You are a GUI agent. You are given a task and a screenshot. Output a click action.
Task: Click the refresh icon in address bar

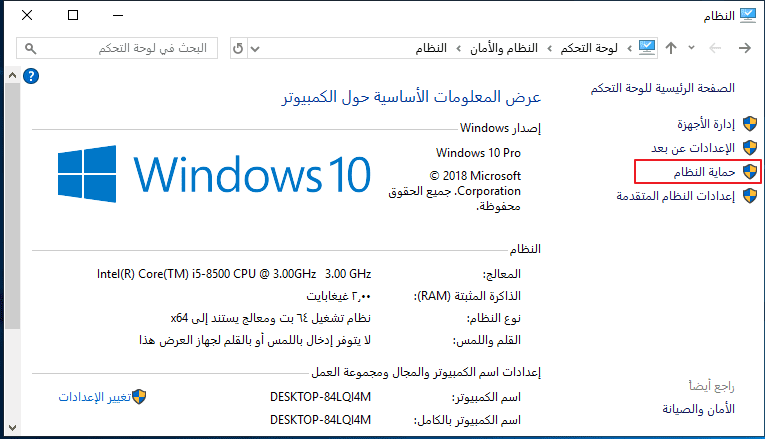click(238, 48)
